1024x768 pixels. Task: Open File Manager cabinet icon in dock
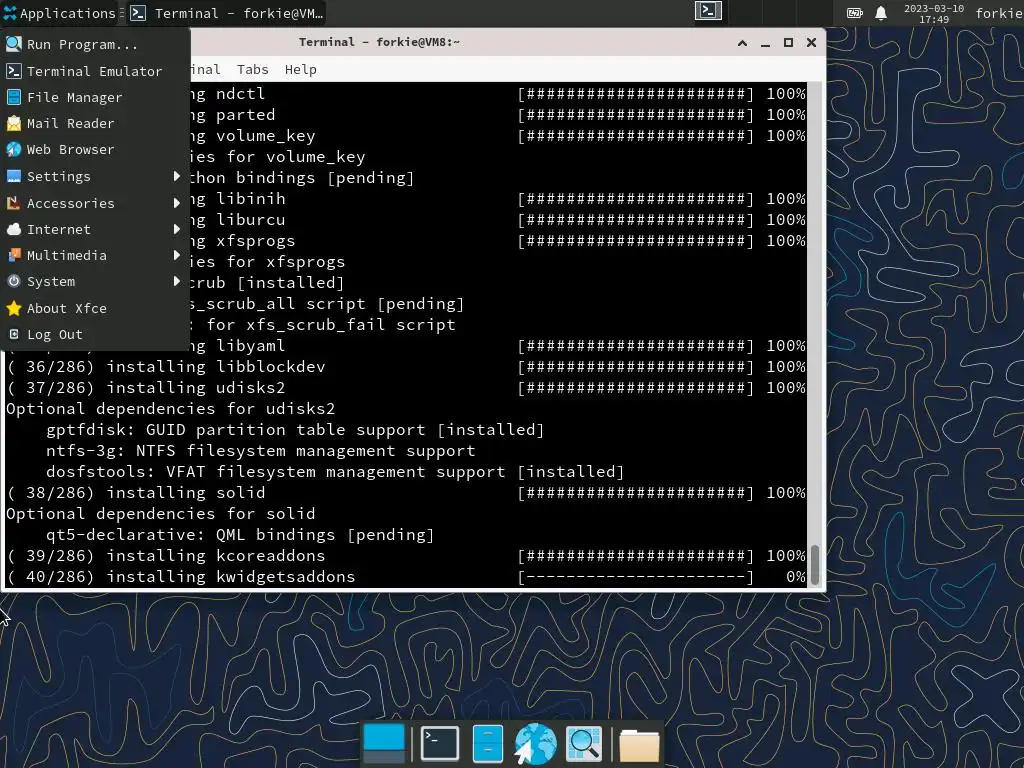click(487, 744)
